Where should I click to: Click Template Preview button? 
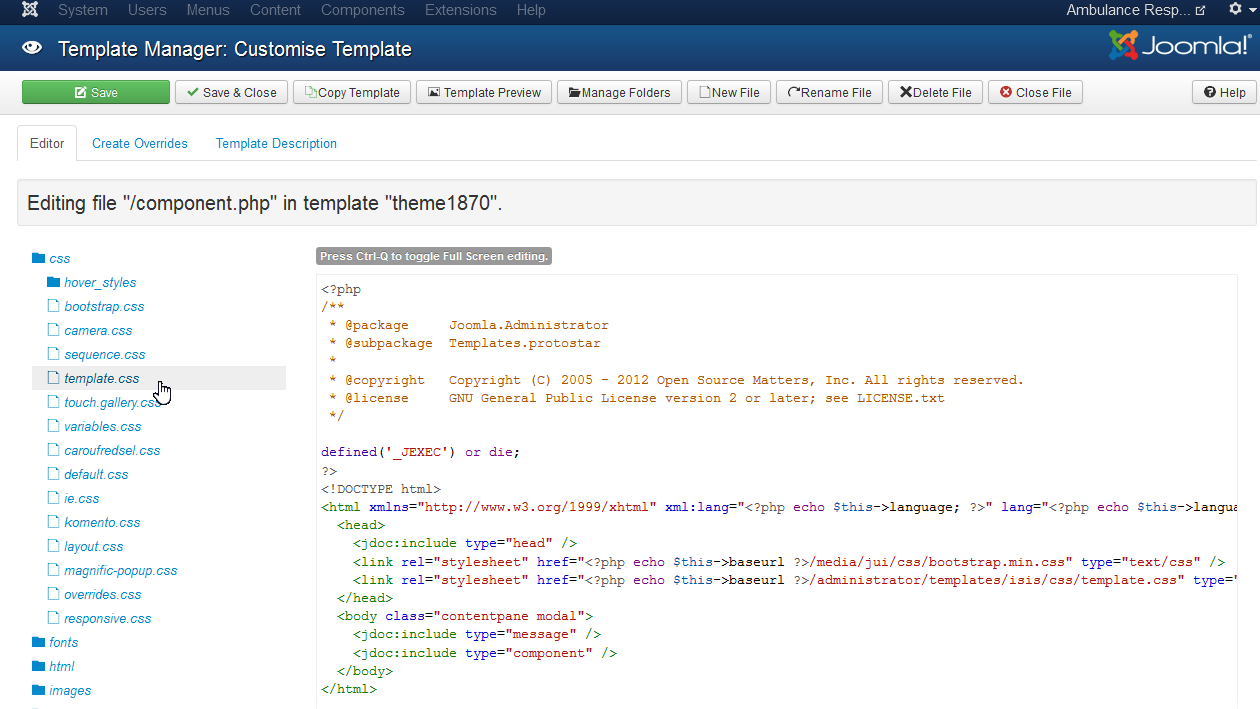(x=484, y=92)
